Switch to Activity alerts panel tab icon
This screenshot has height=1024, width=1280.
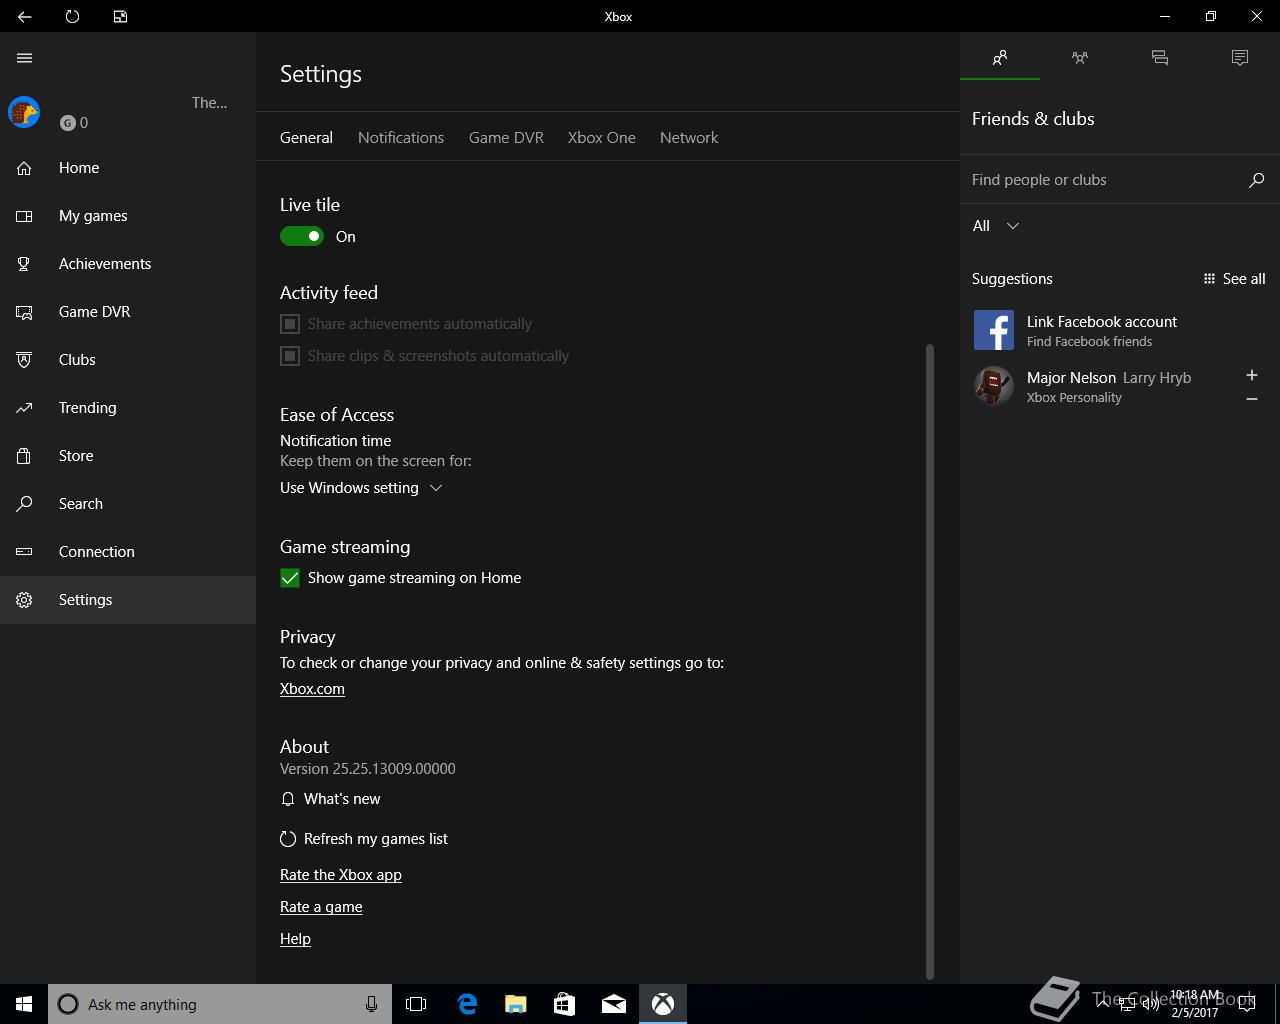1240,58
